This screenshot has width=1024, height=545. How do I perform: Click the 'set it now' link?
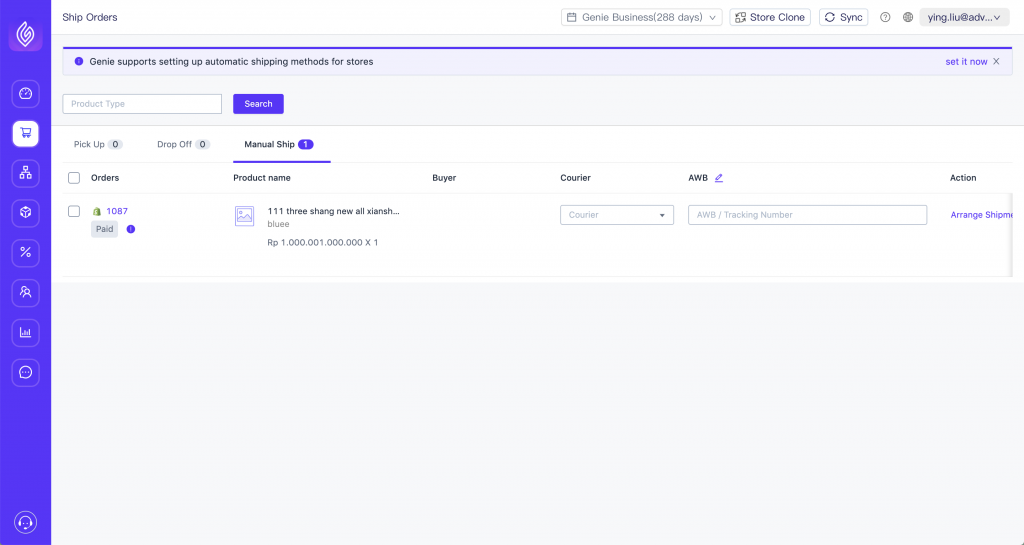coord(966,61)
